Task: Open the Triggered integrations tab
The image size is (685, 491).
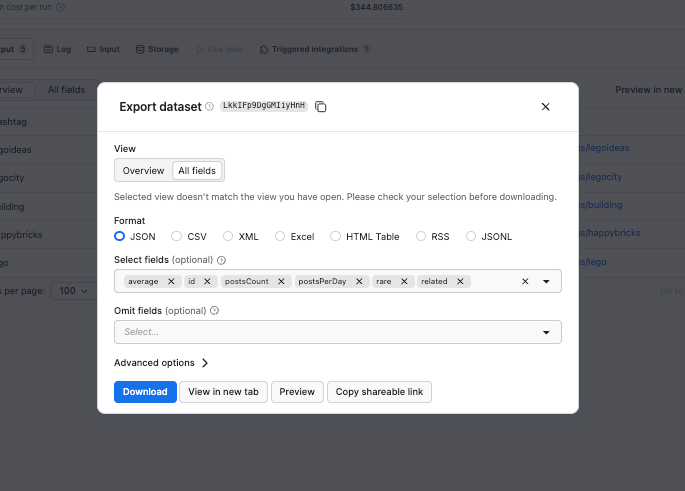Action: pyautogui.click(x=315, y=49)
